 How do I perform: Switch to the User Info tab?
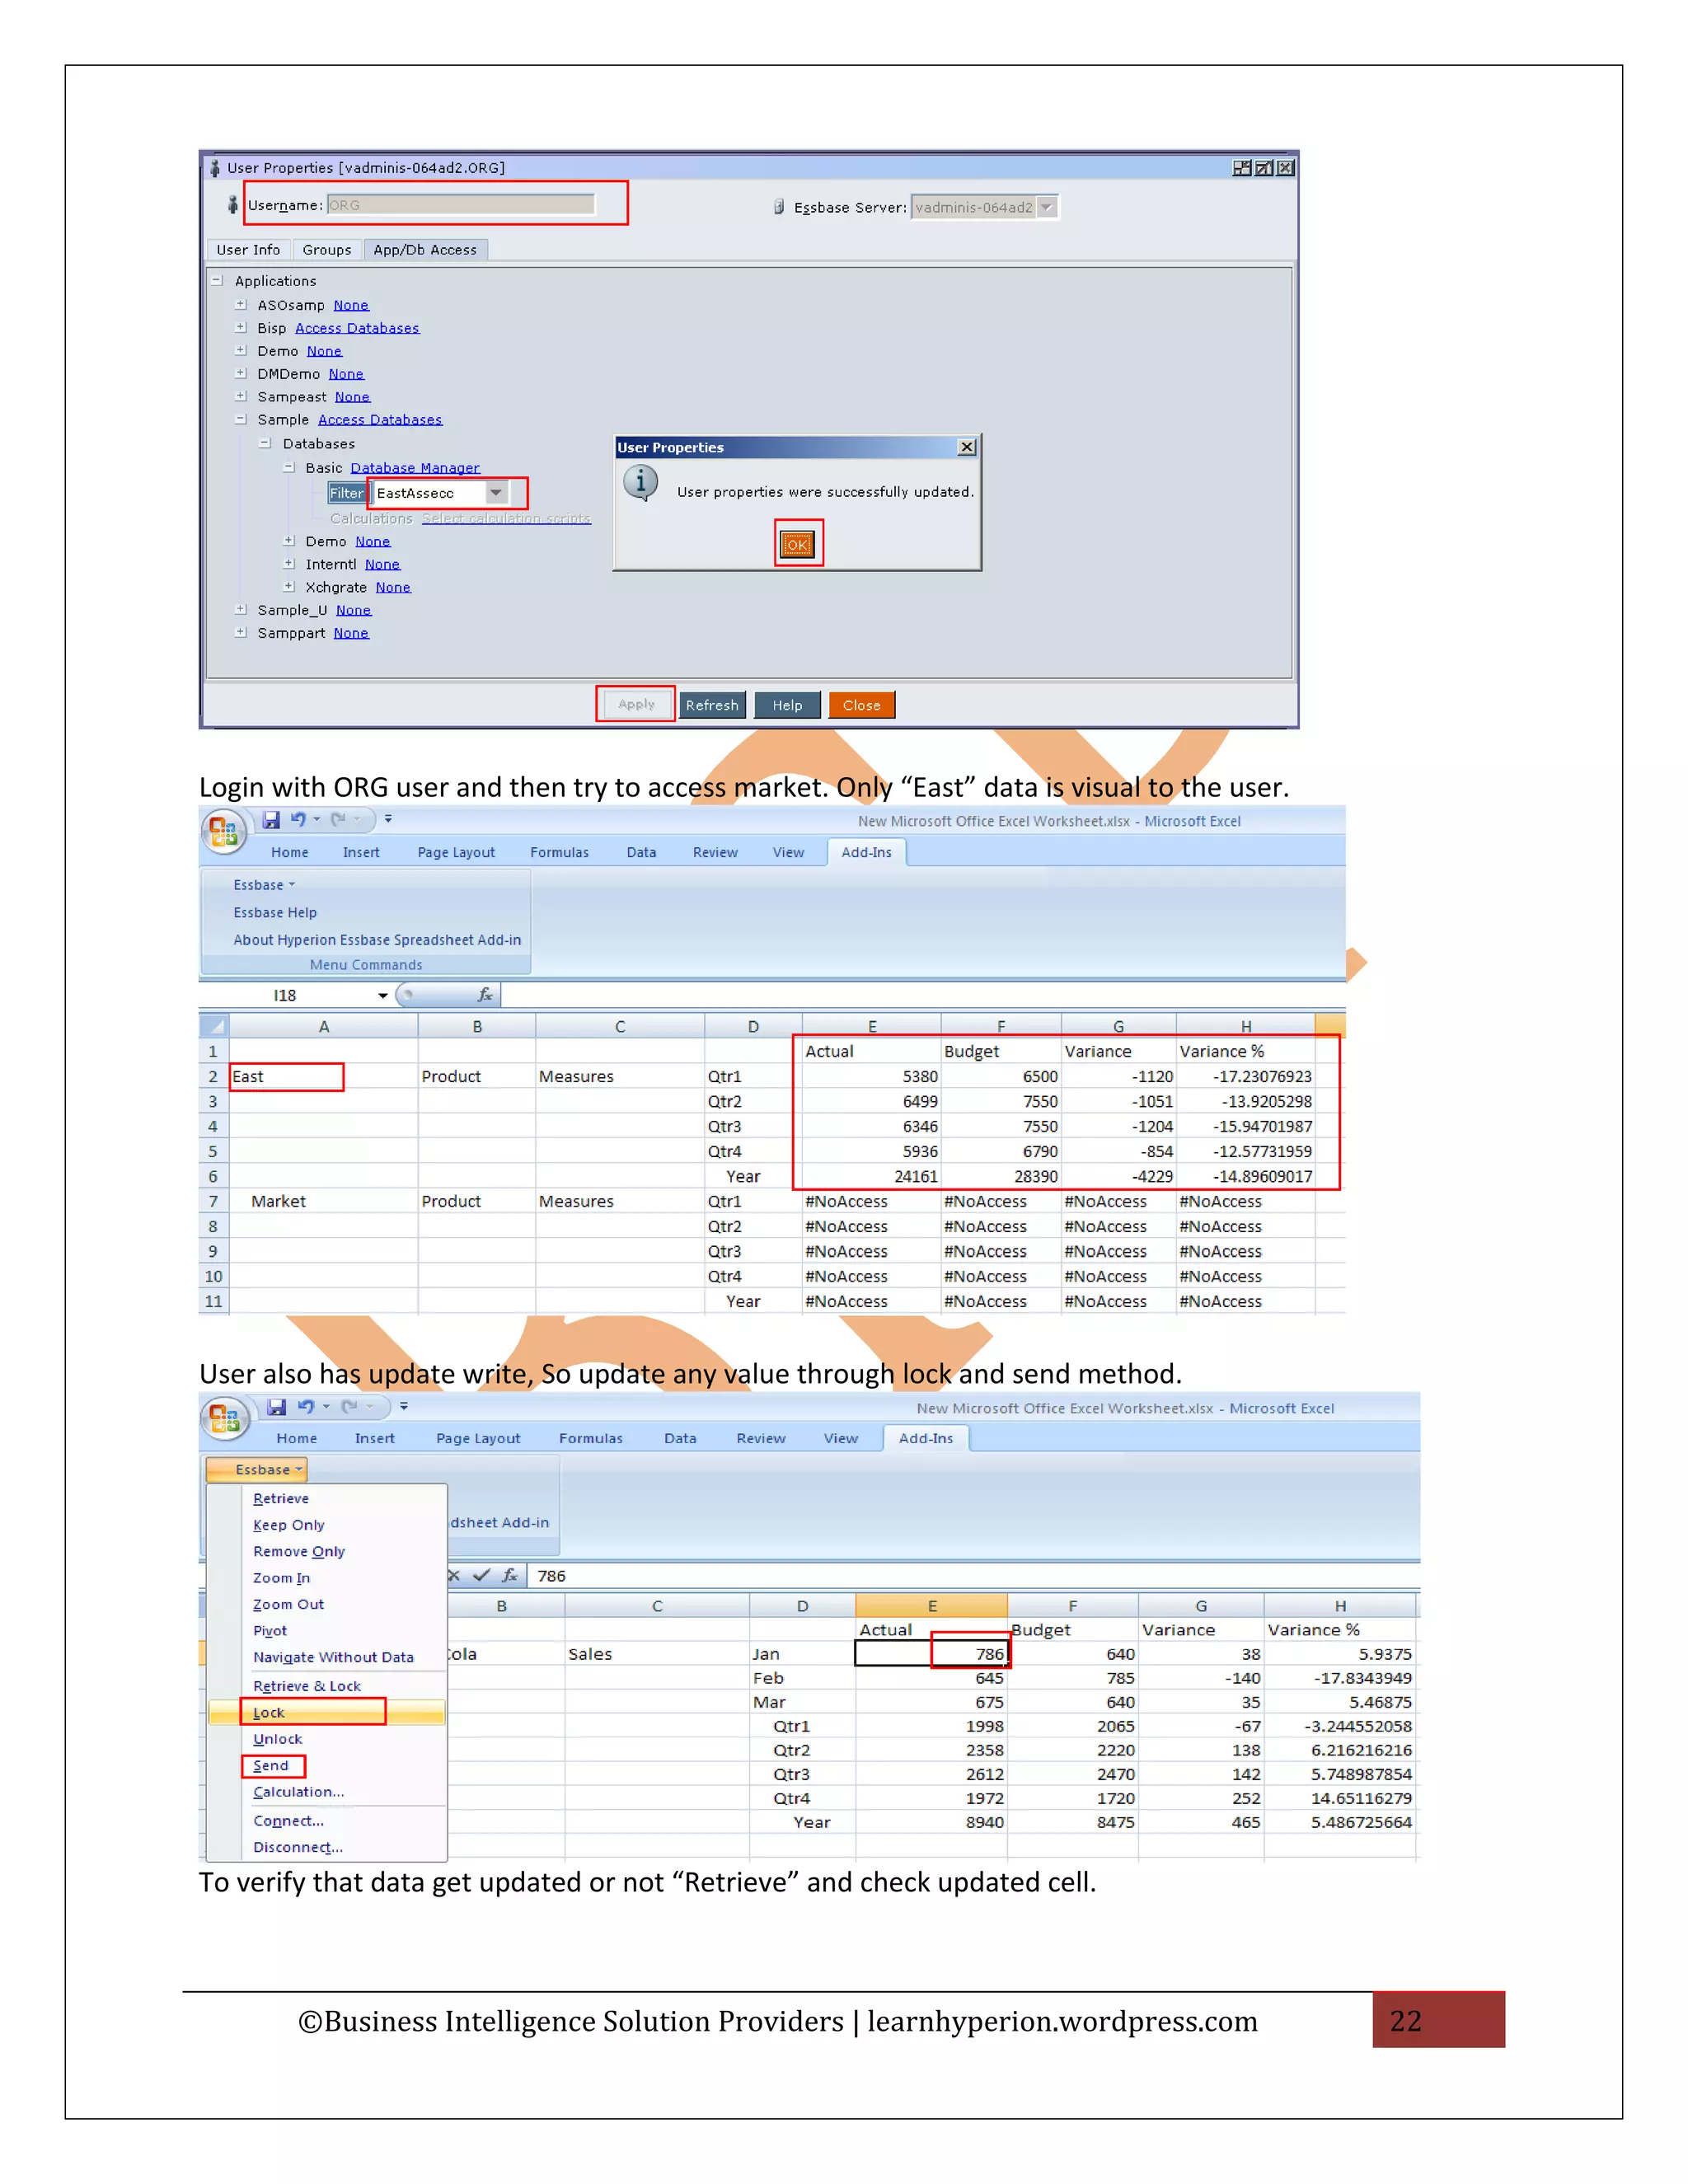249,250
